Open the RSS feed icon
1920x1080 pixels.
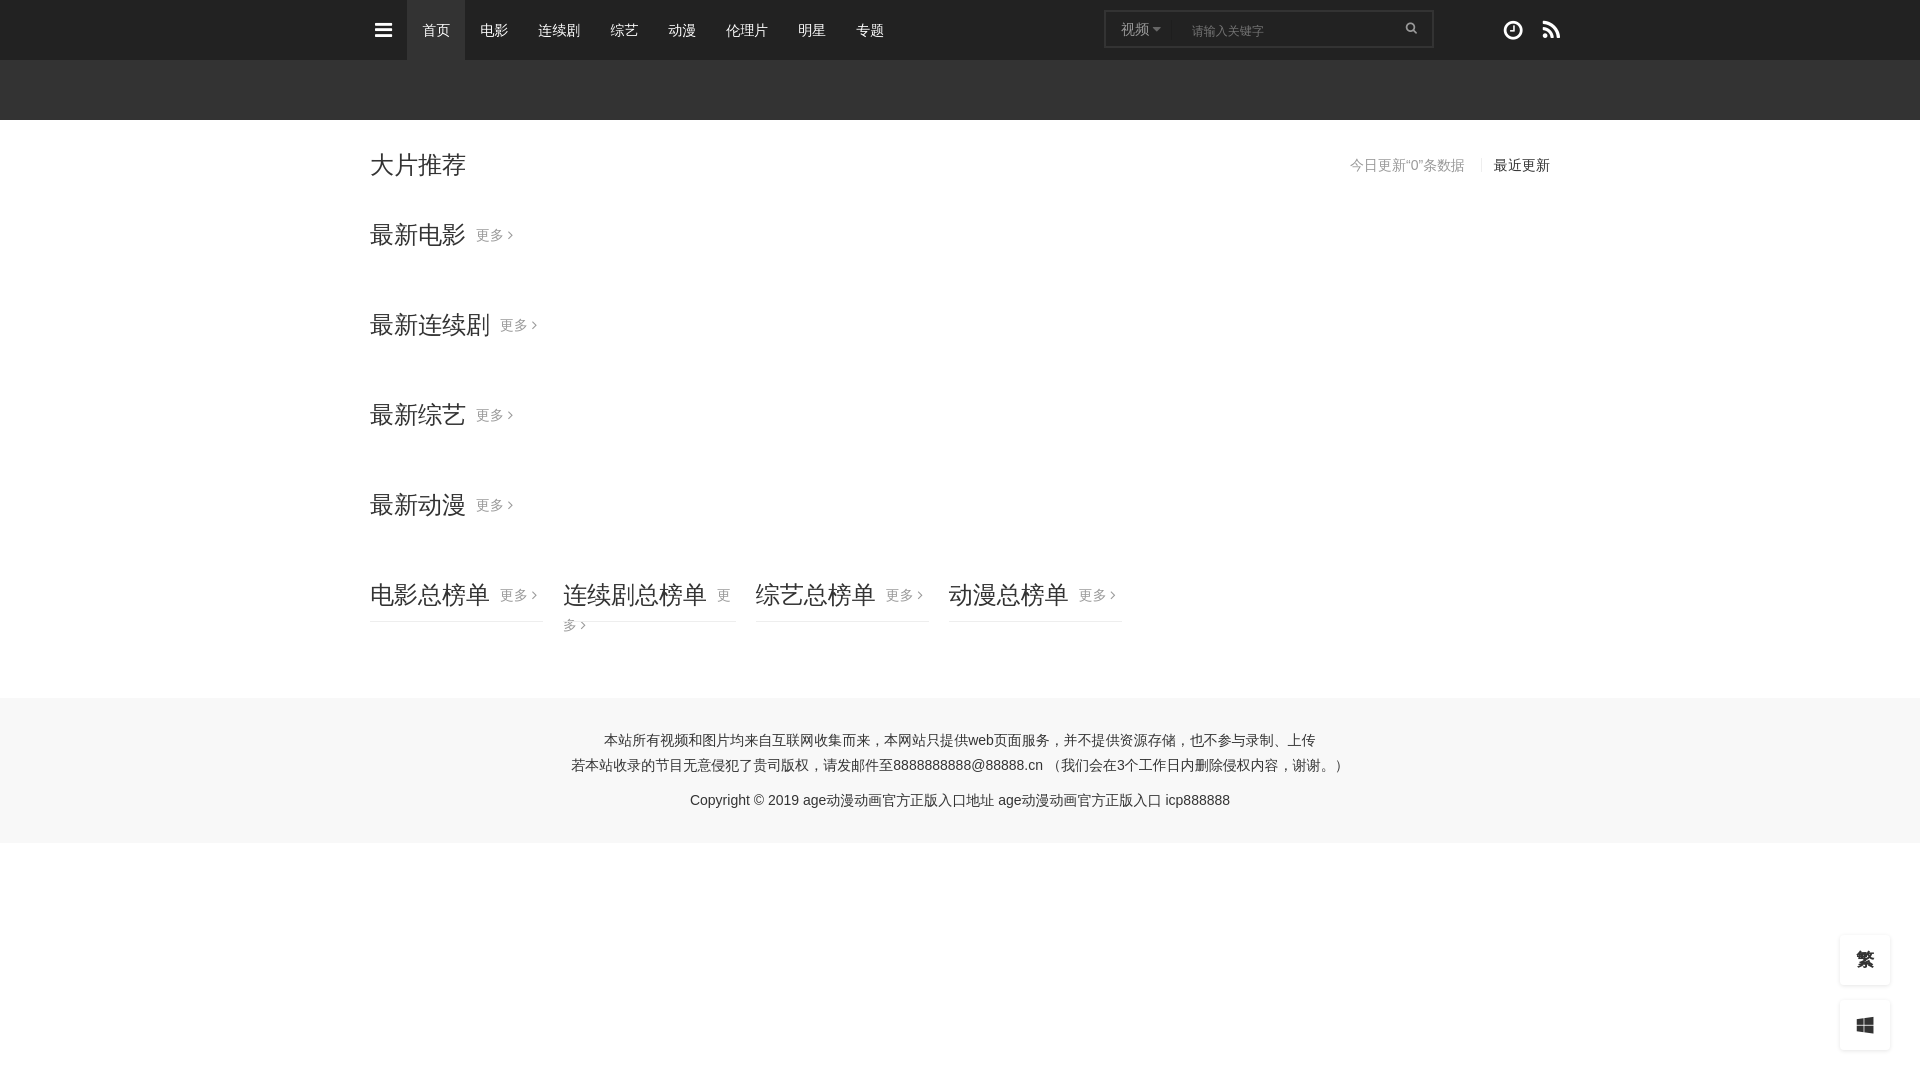pyautogui.click(x=1551, y=30)
